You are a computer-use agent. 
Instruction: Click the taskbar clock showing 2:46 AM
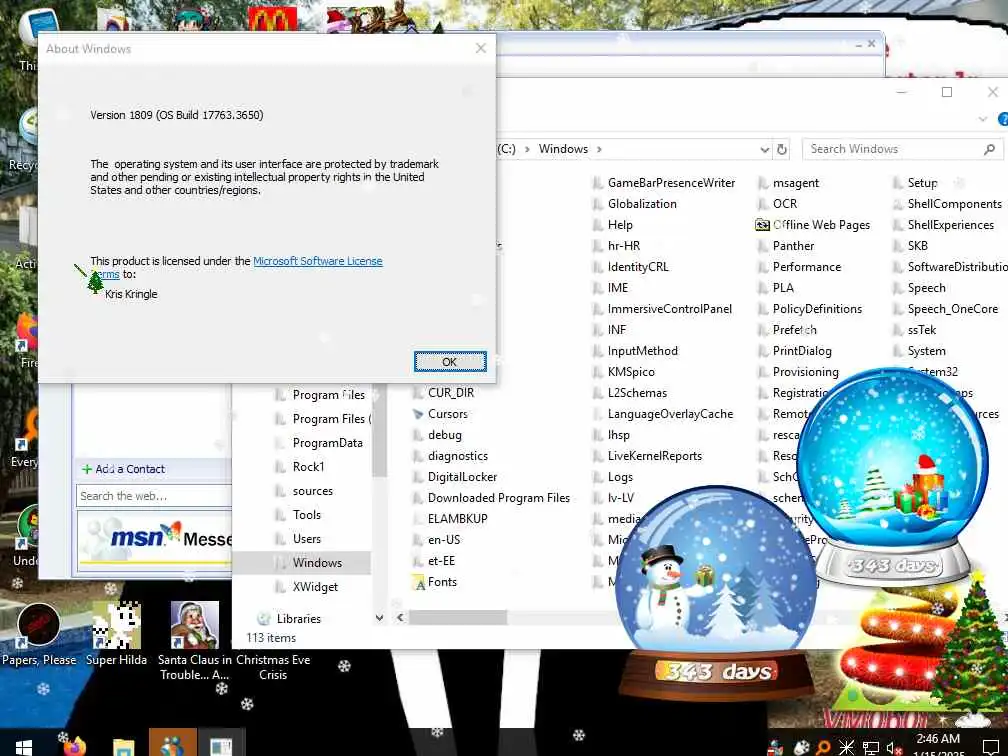point(938,744)
